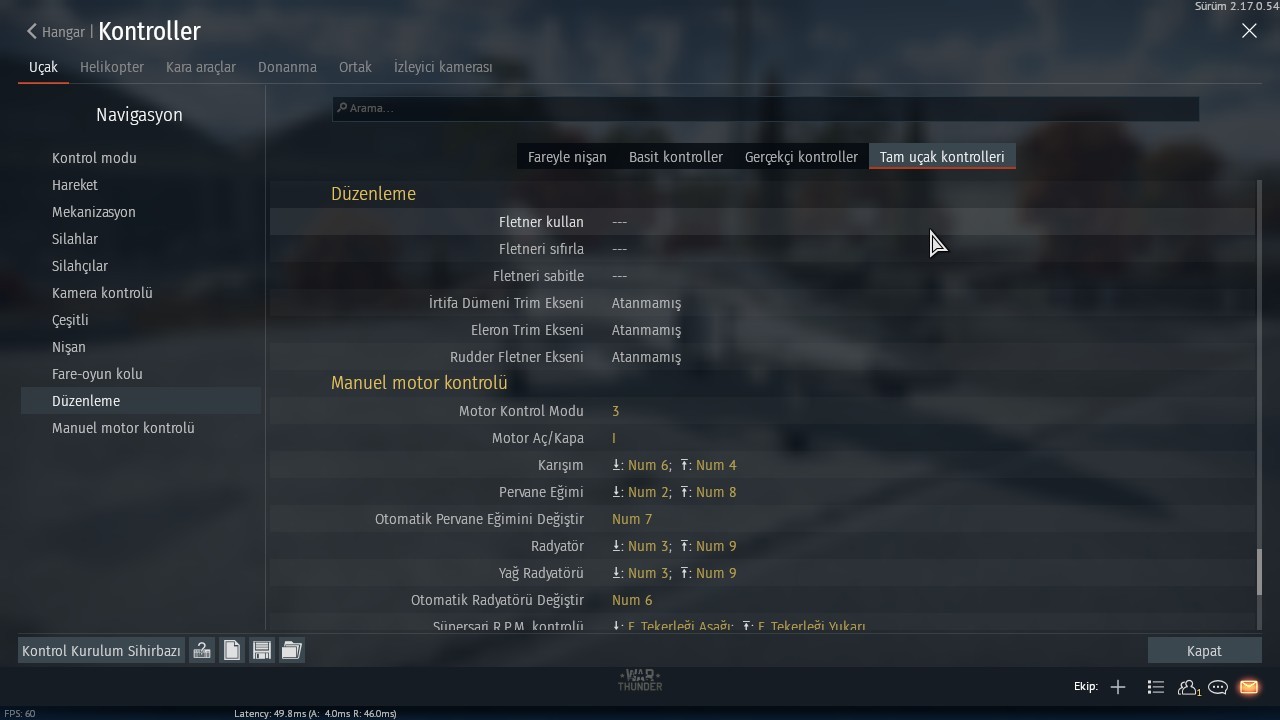Image resolution: width=1280 pixels, height=720 pixels.
Task: Open the friends contacts icon
Action: (x=1188, y=687)
